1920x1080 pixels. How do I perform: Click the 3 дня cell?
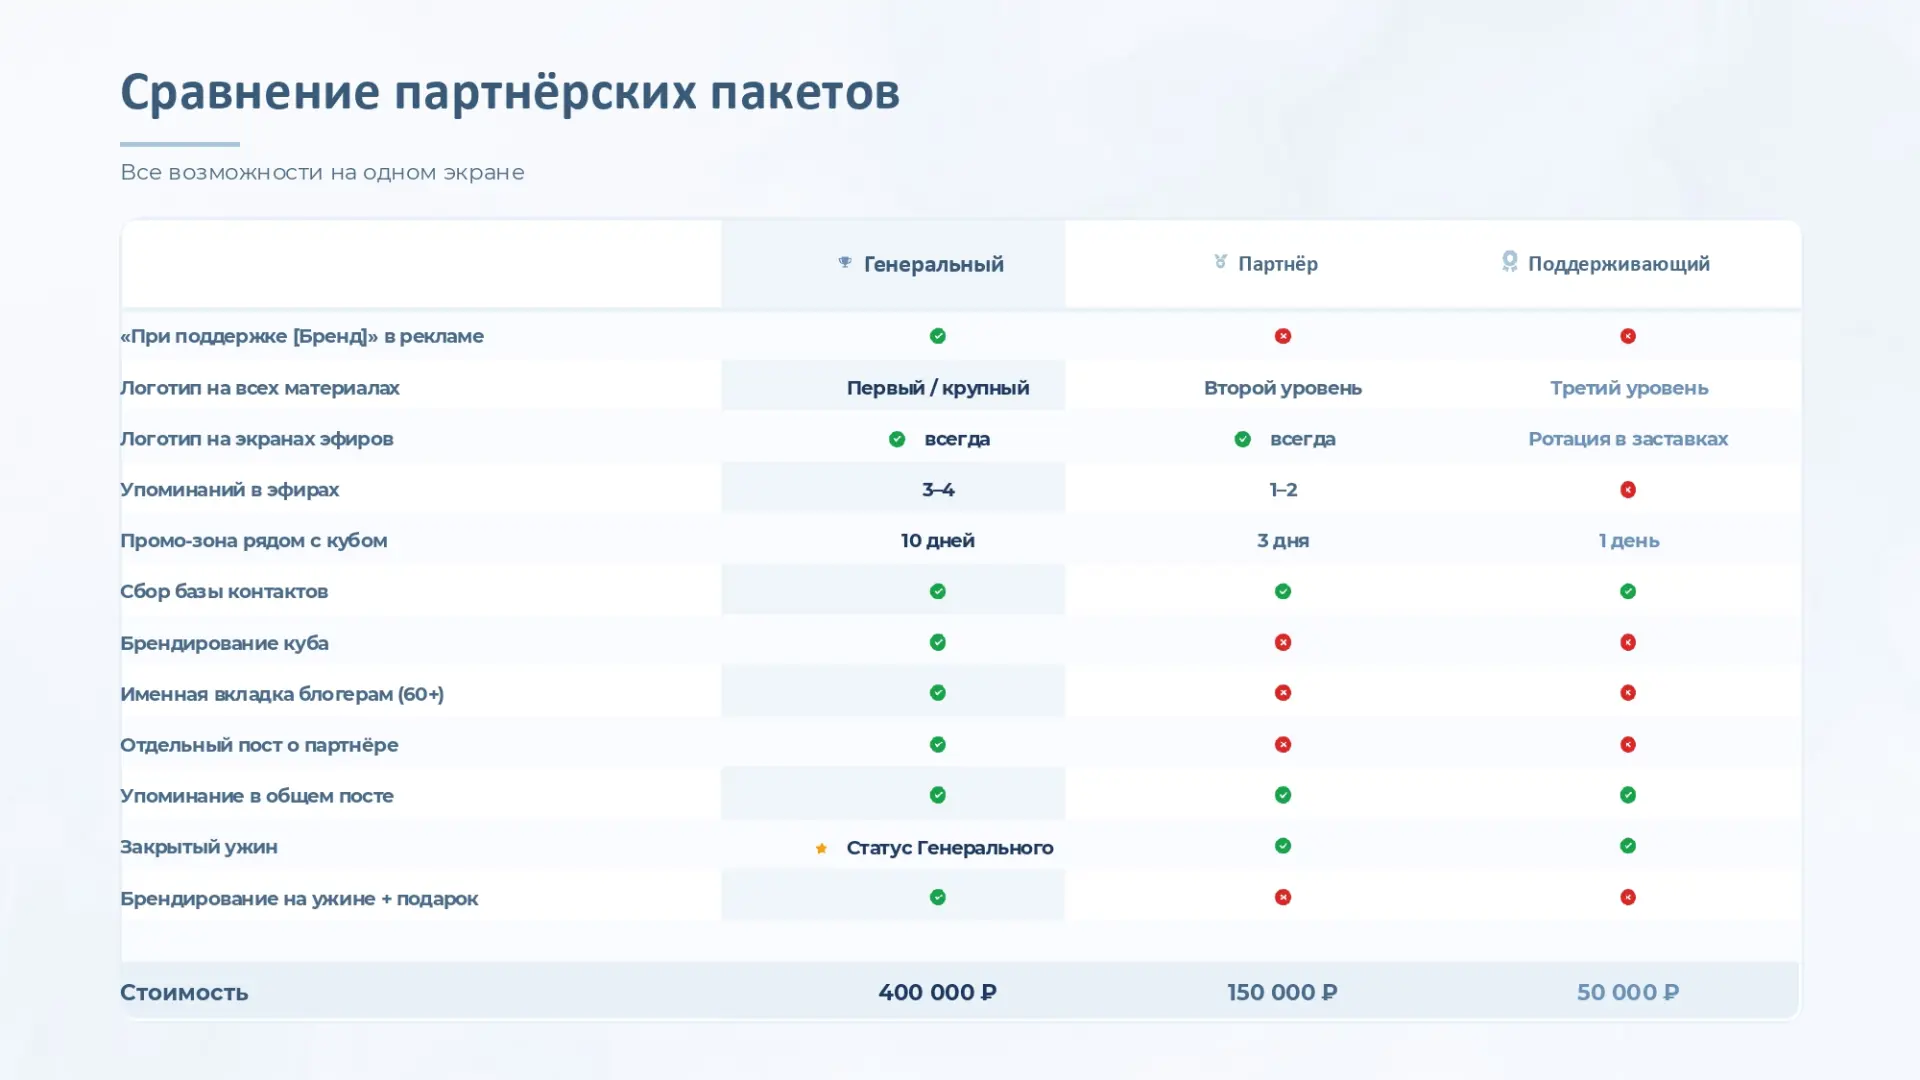[1283, 541]
